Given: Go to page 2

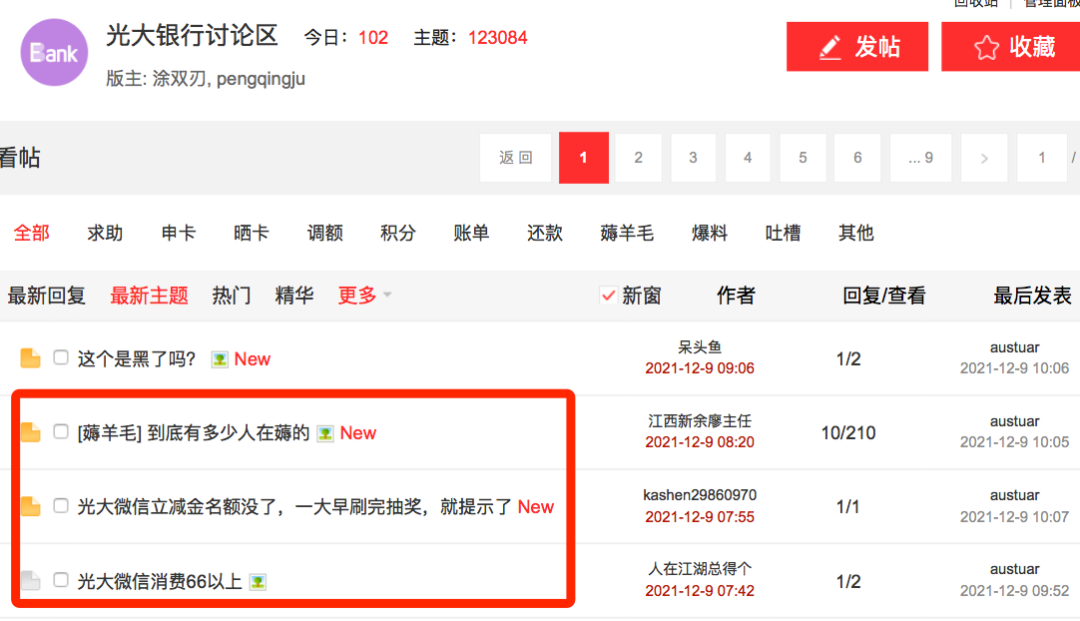Looking at the screenshot, I should [638, 158].
